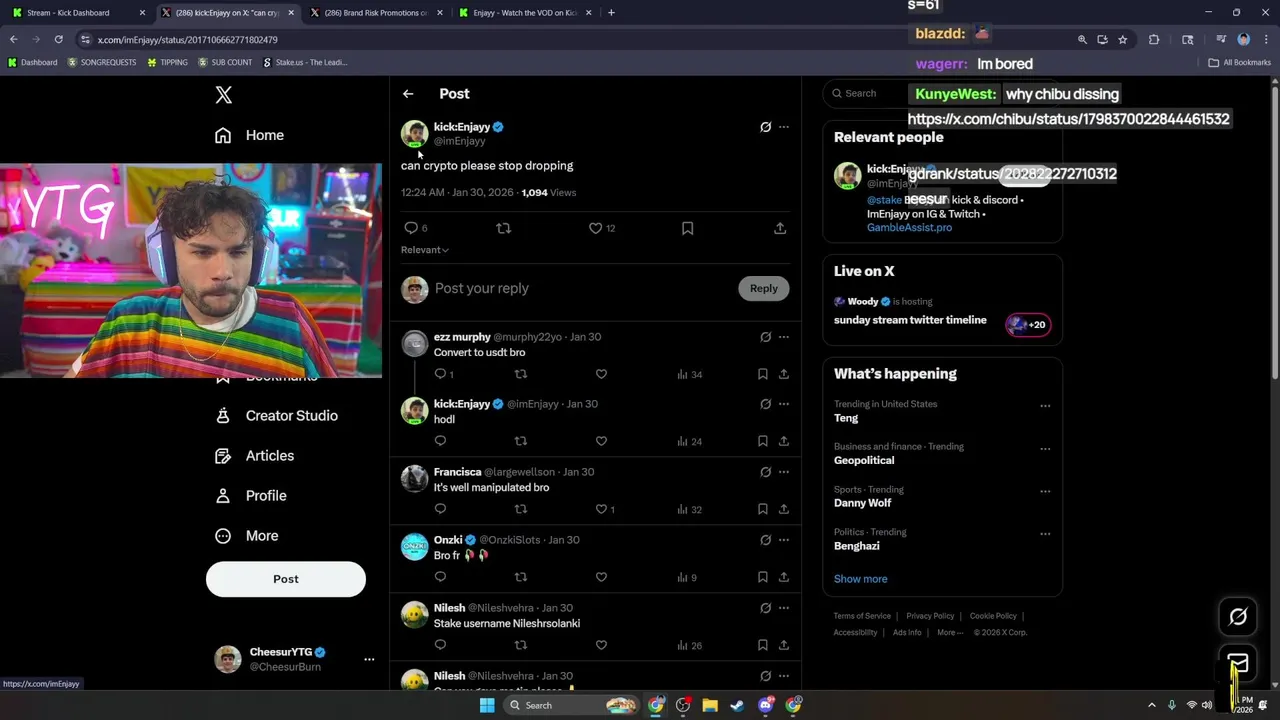The width and height of the screenshot is (1280, 720).
Task: Bookmark Onzki's reply
Action: pos(763,577)
